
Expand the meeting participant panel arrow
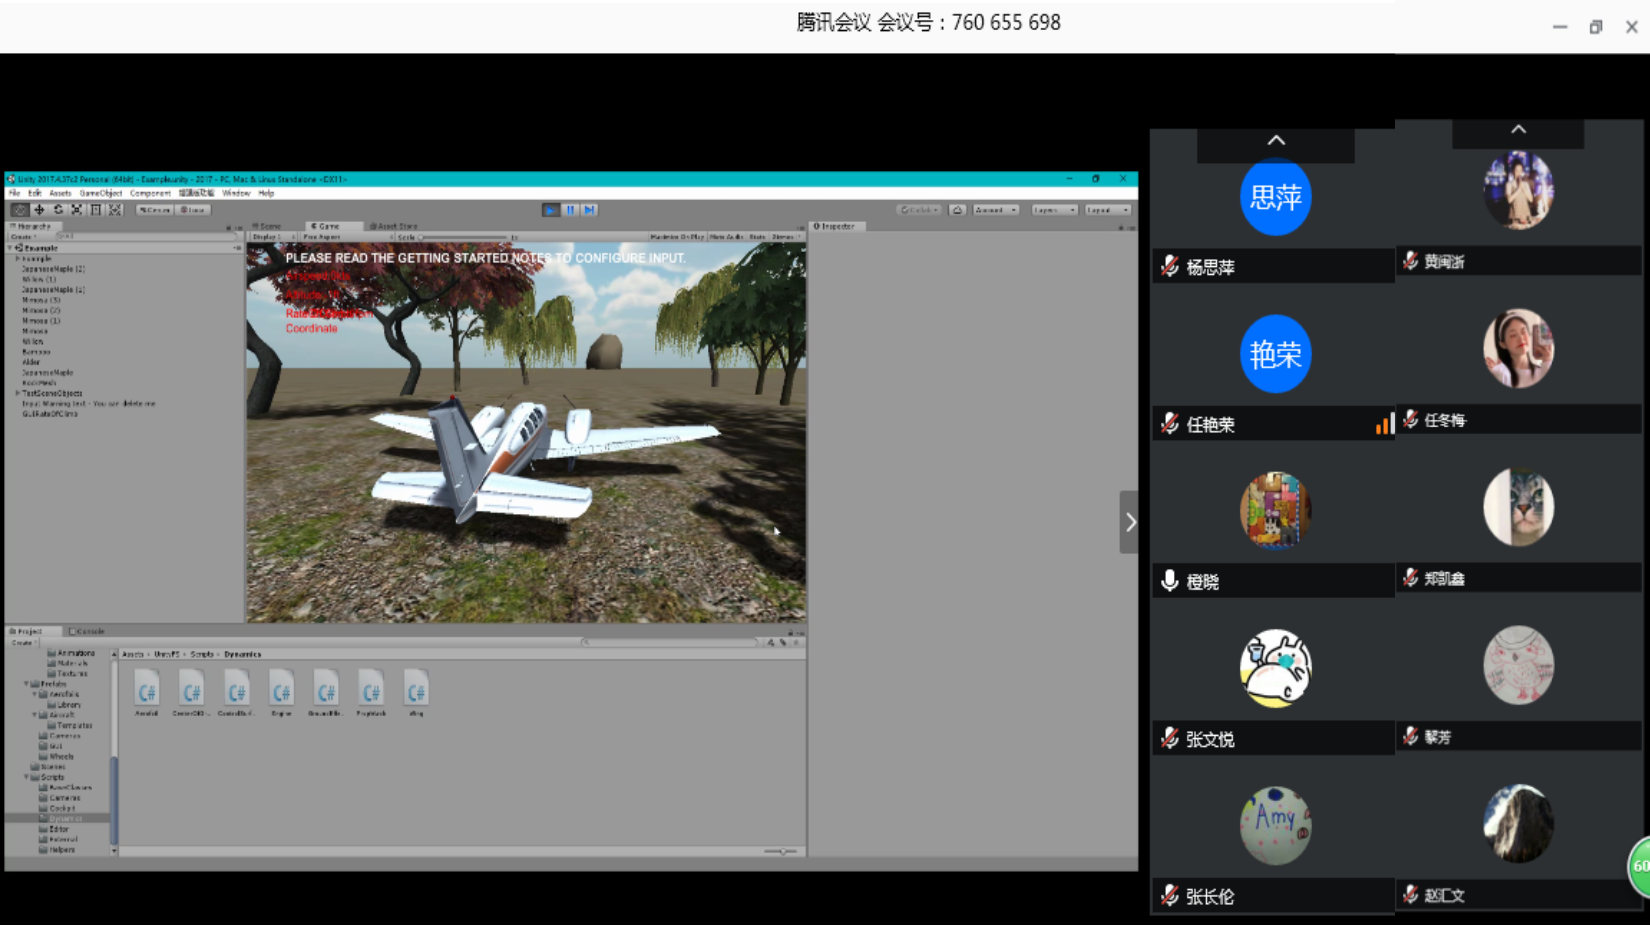pos(1129,522)
